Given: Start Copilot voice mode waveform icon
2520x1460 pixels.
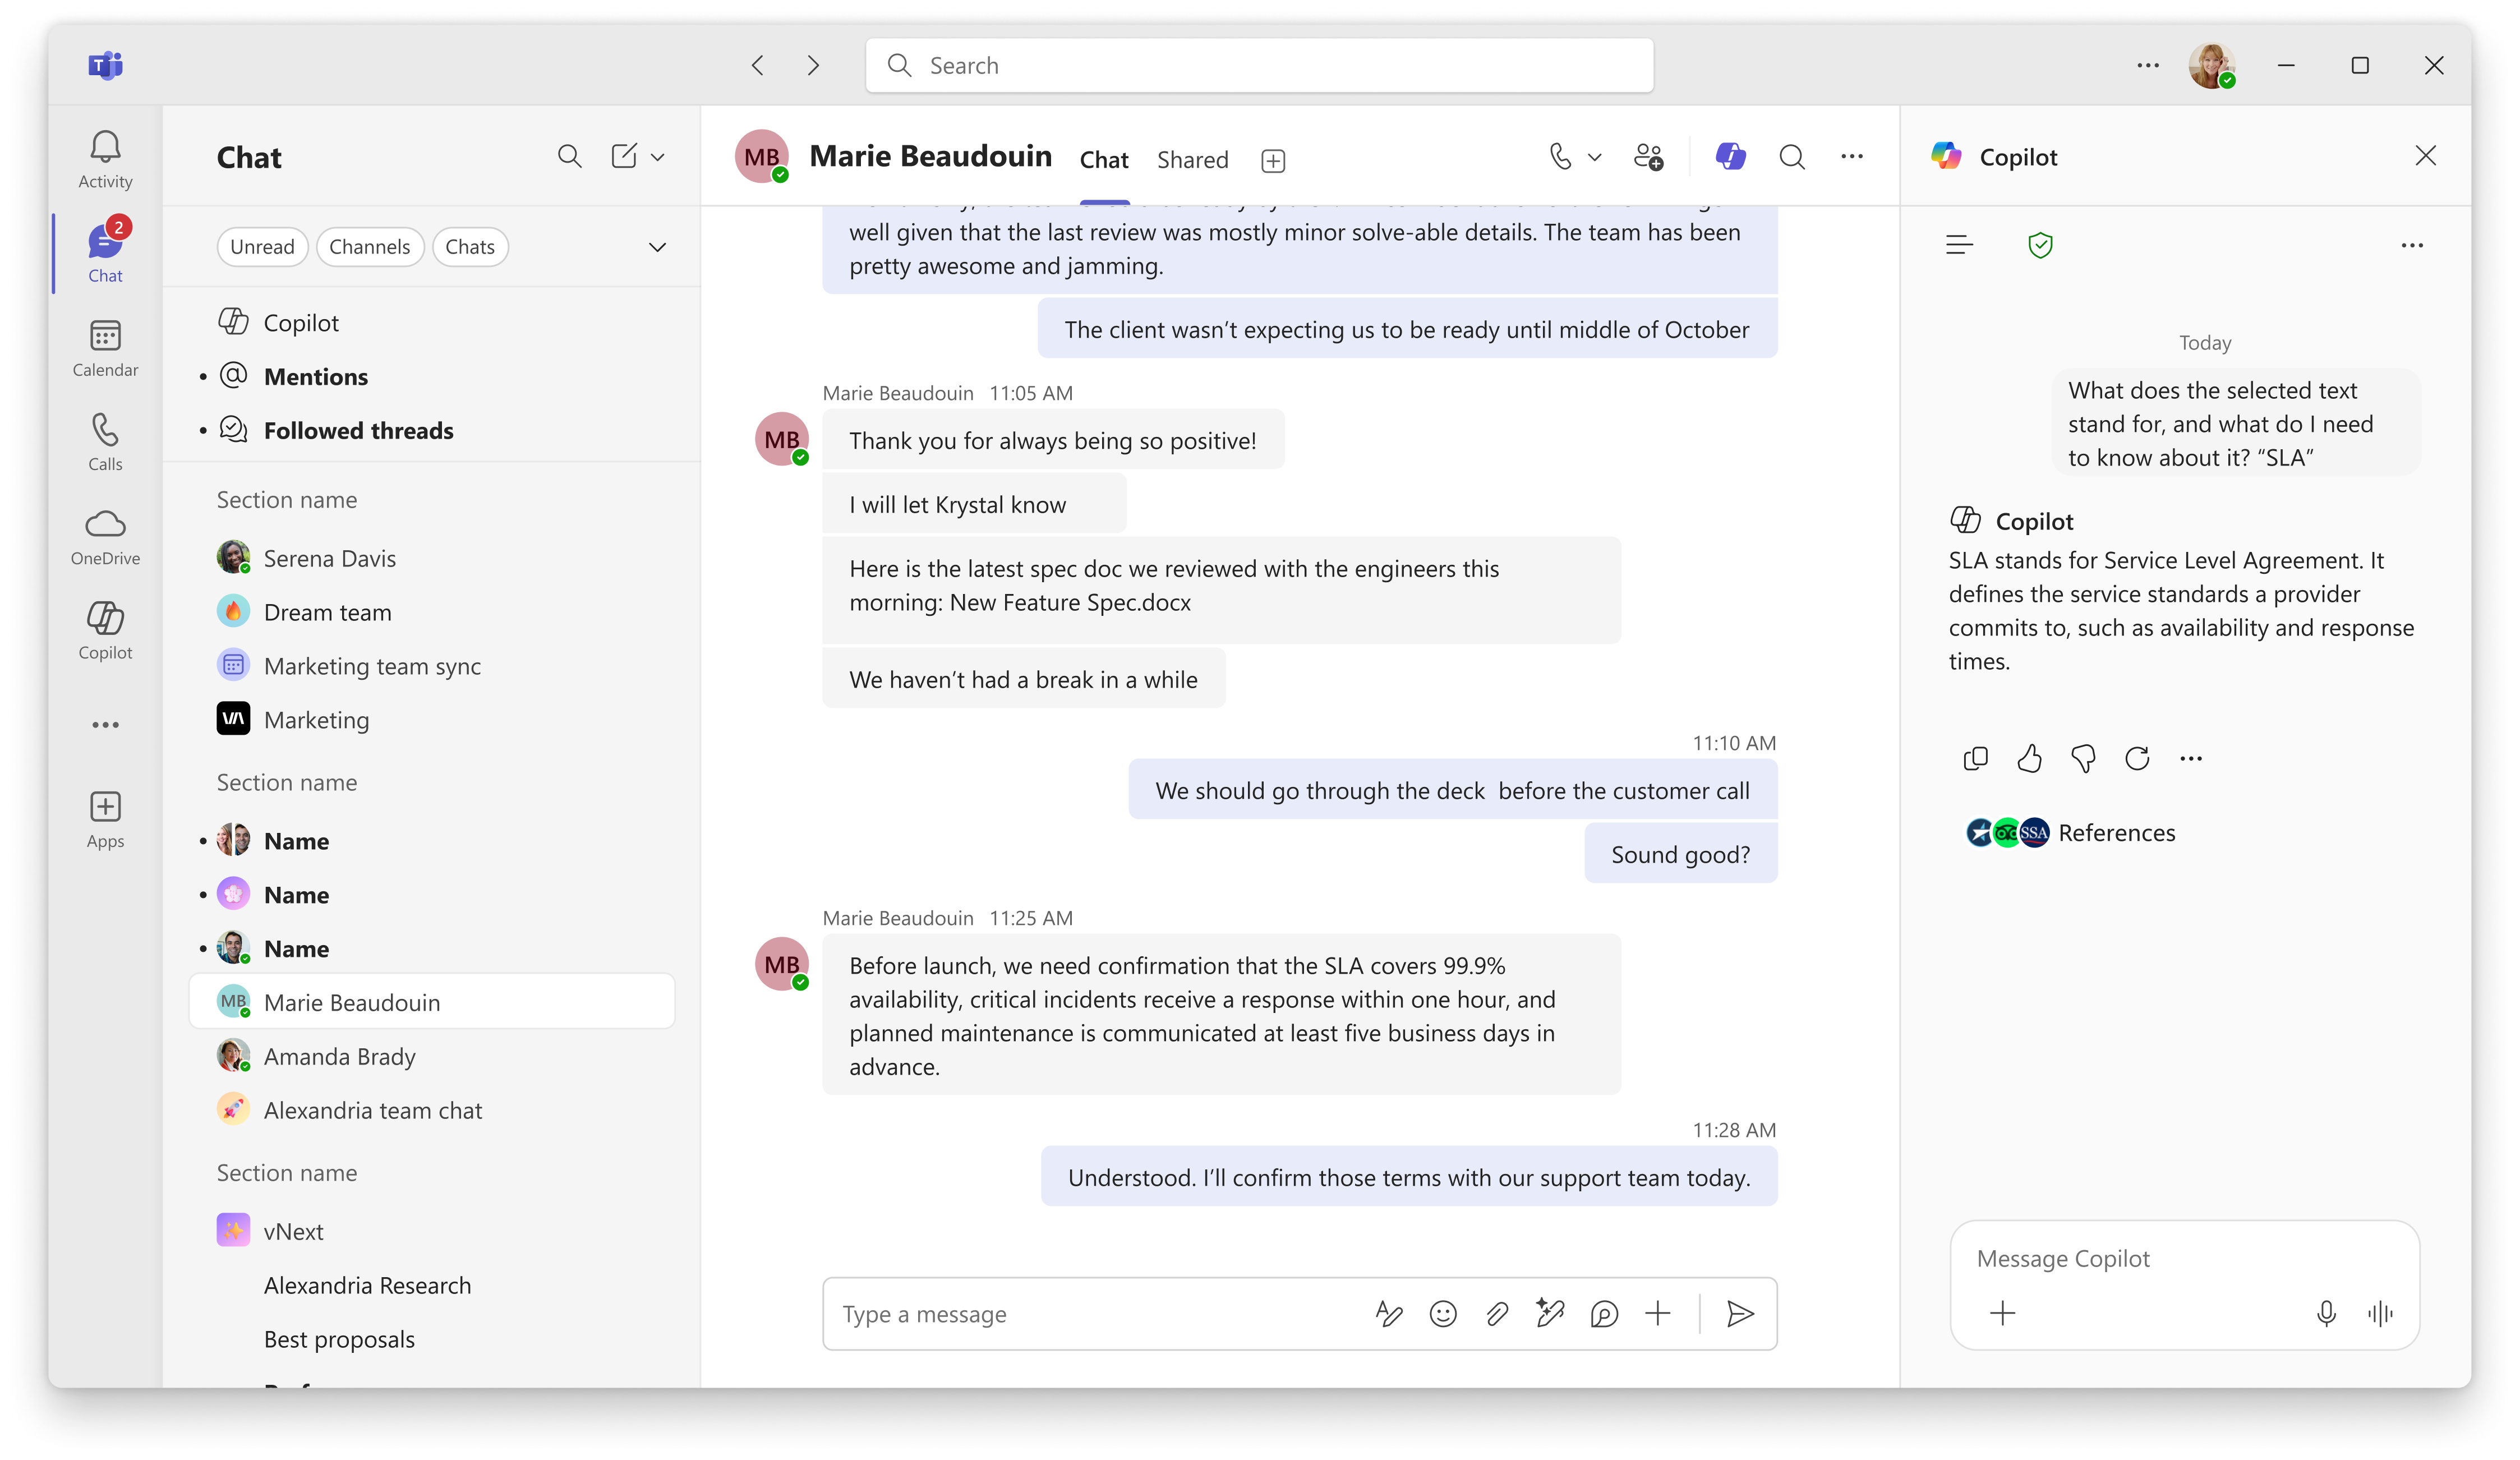Looking at the screenshot, I should click(x=2380, y=1313).
